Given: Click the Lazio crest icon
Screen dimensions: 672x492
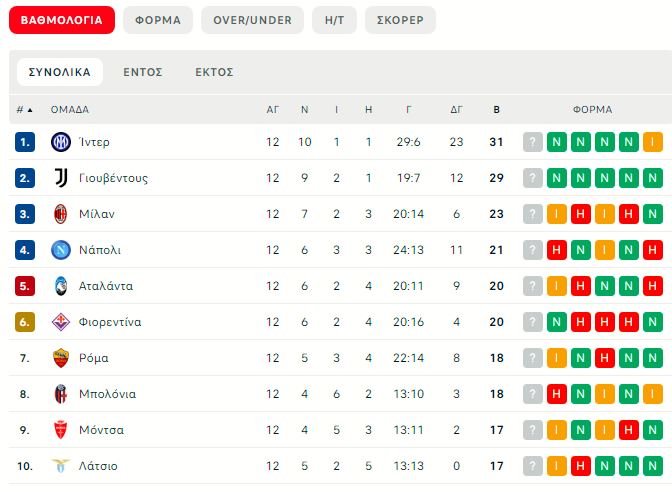Looking at the screenshot, I should click(x=61, y=466).
